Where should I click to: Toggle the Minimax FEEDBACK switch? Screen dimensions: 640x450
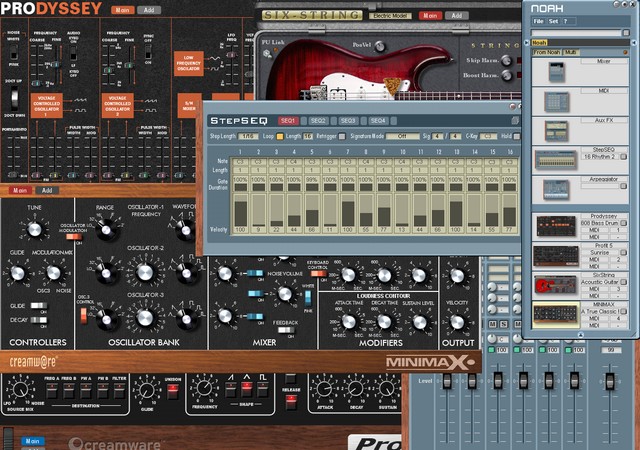pyautogui.click(x=286, y=330)
